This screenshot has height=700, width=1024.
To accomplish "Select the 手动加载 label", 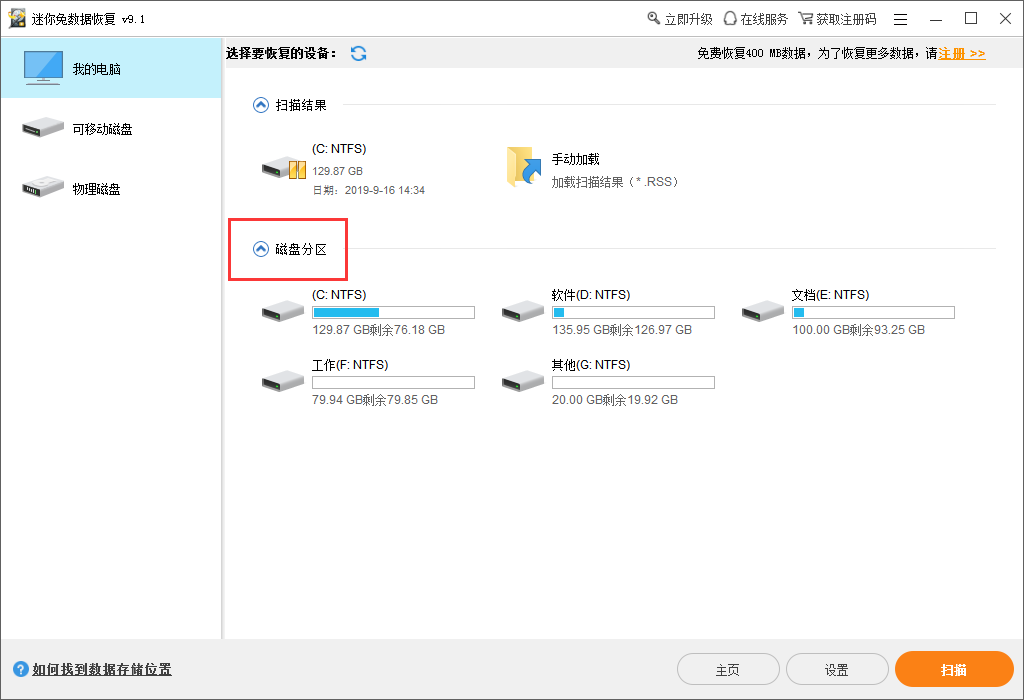I will [x=575, y=159].
